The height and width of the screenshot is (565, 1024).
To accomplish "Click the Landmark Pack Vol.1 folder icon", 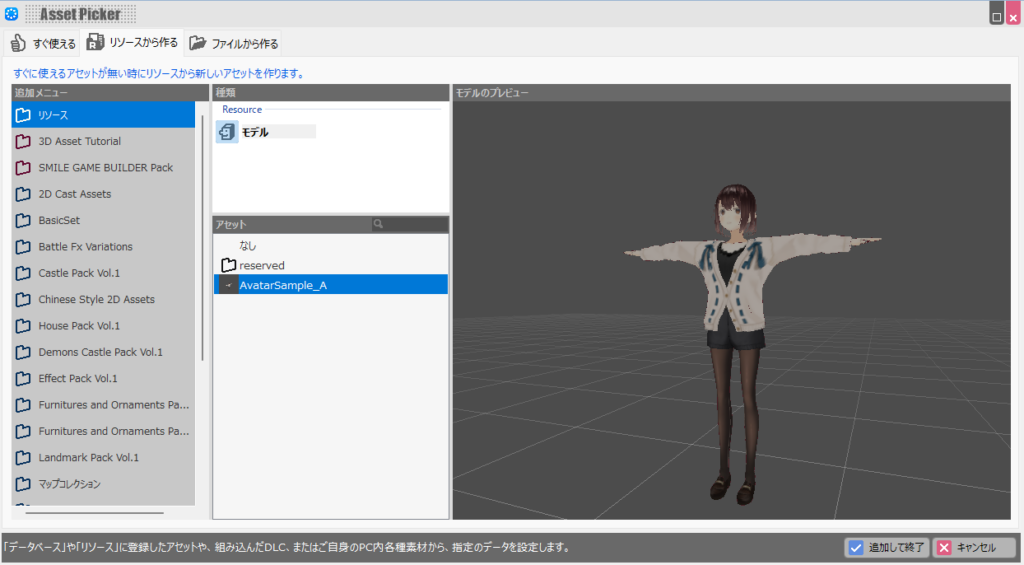I will [23, 458].
